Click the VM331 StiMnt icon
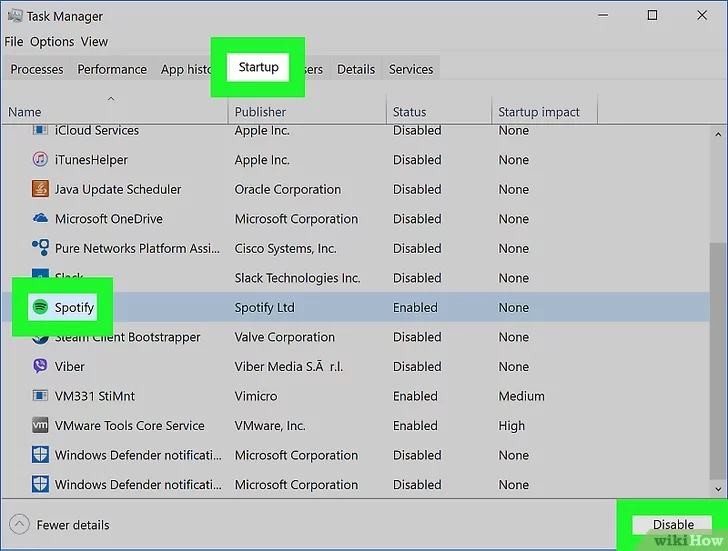The image size is (728, 551). [x=40, y=395]
